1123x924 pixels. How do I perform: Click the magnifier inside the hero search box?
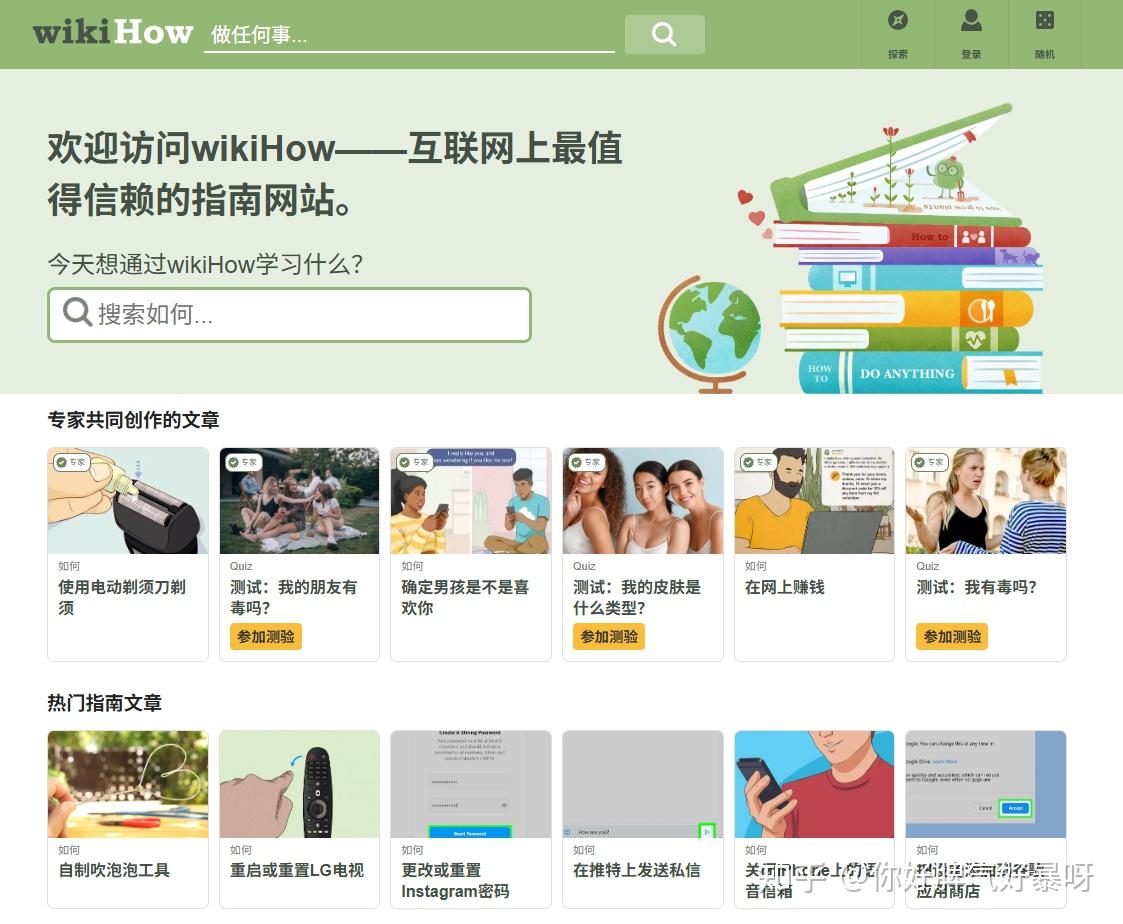[x=77, y=314]
